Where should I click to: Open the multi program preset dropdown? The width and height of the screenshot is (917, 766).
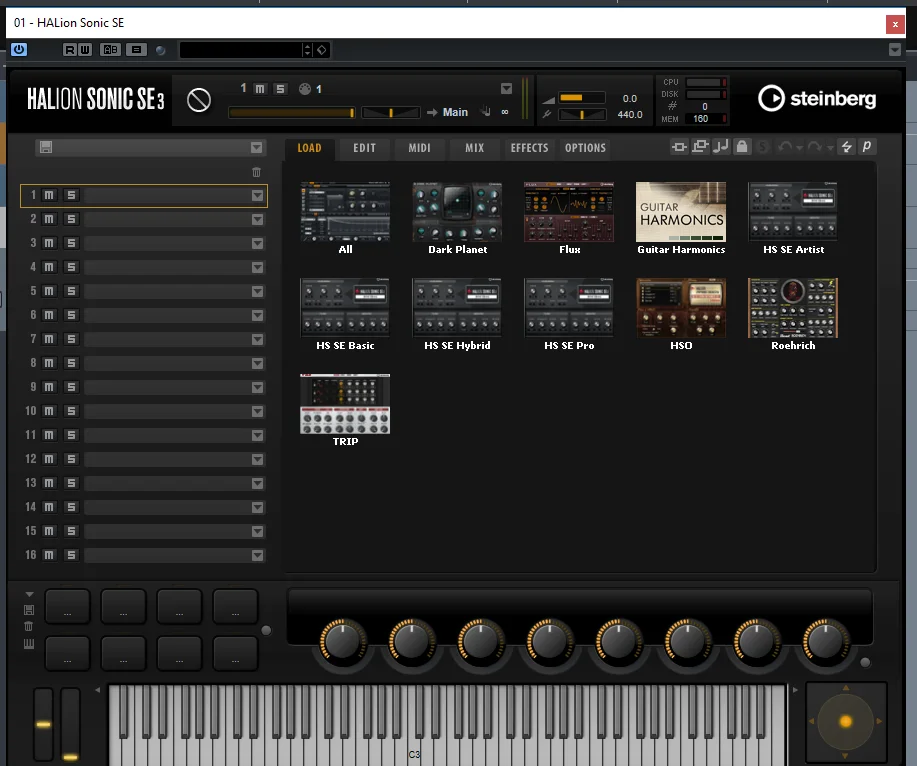(256, 147)
